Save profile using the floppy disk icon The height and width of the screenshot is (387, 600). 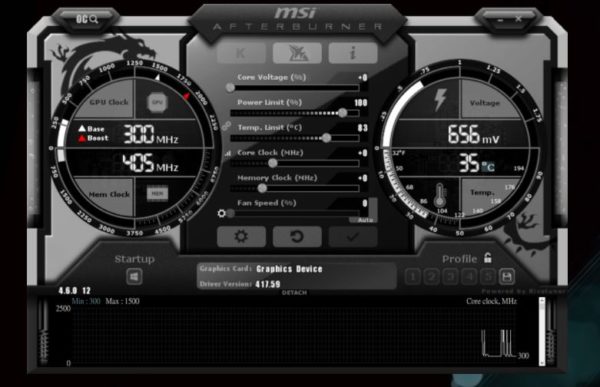tap(507, 277)
